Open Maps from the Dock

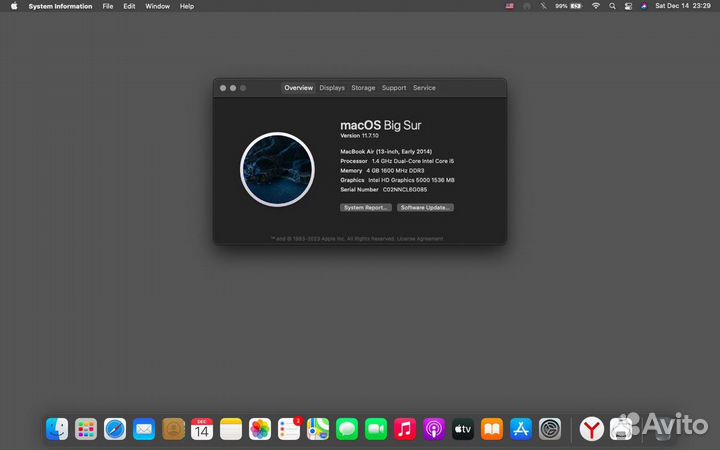click(318, 429)
